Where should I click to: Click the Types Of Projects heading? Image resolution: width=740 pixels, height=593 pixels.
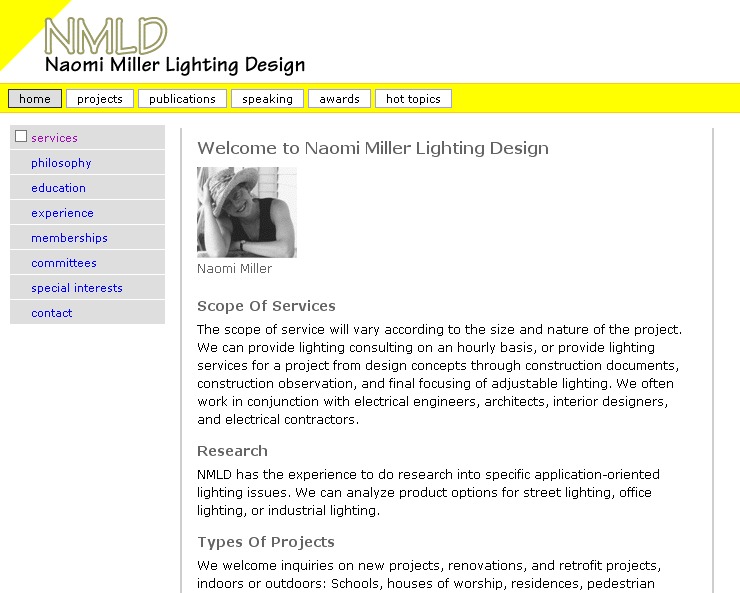tap(266, 542)
